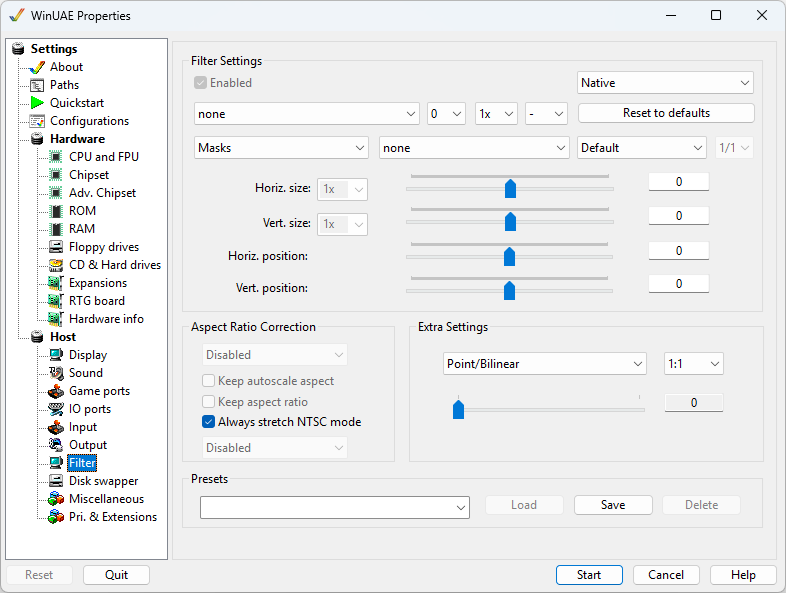Open the Miscellaneous page label
The width and height of the screenshot is (786, 593).
tap(106, 499)
